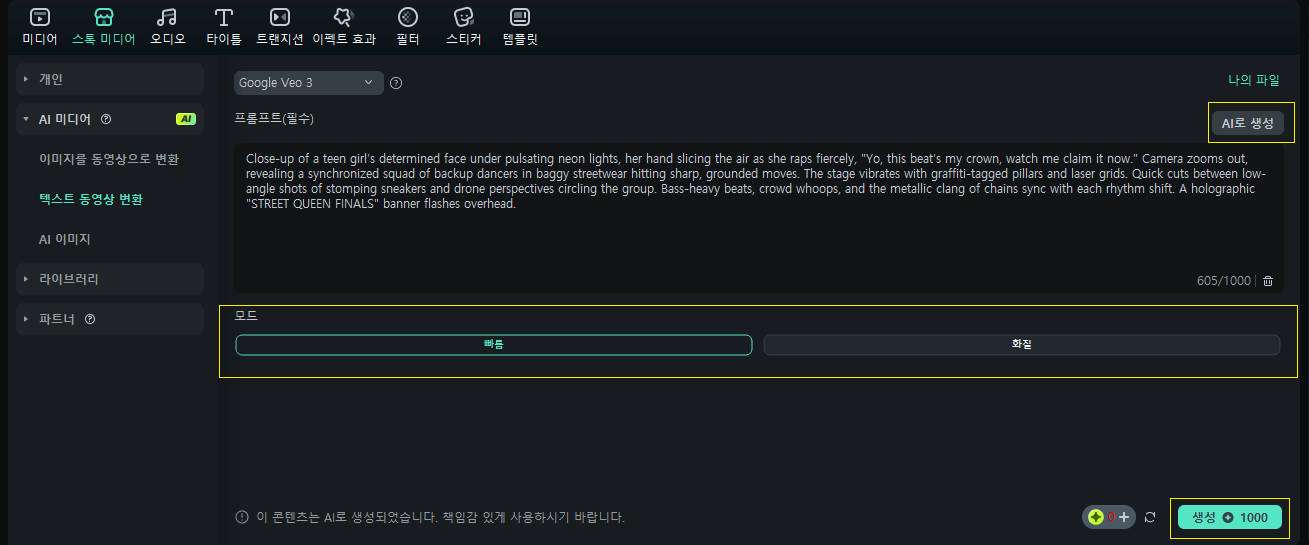
Task: Open the 트랜지션 (Transitions) icon
Action: (x=280, y=17)
